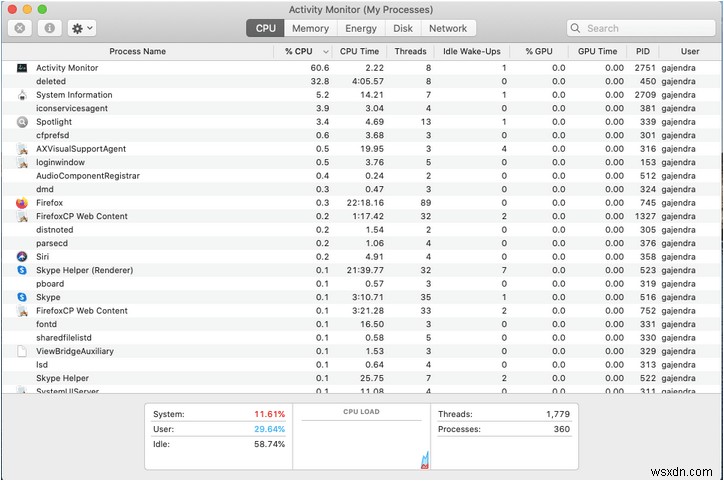
Task: Click the Threads count 1,779
Action: tap(558, 414)
